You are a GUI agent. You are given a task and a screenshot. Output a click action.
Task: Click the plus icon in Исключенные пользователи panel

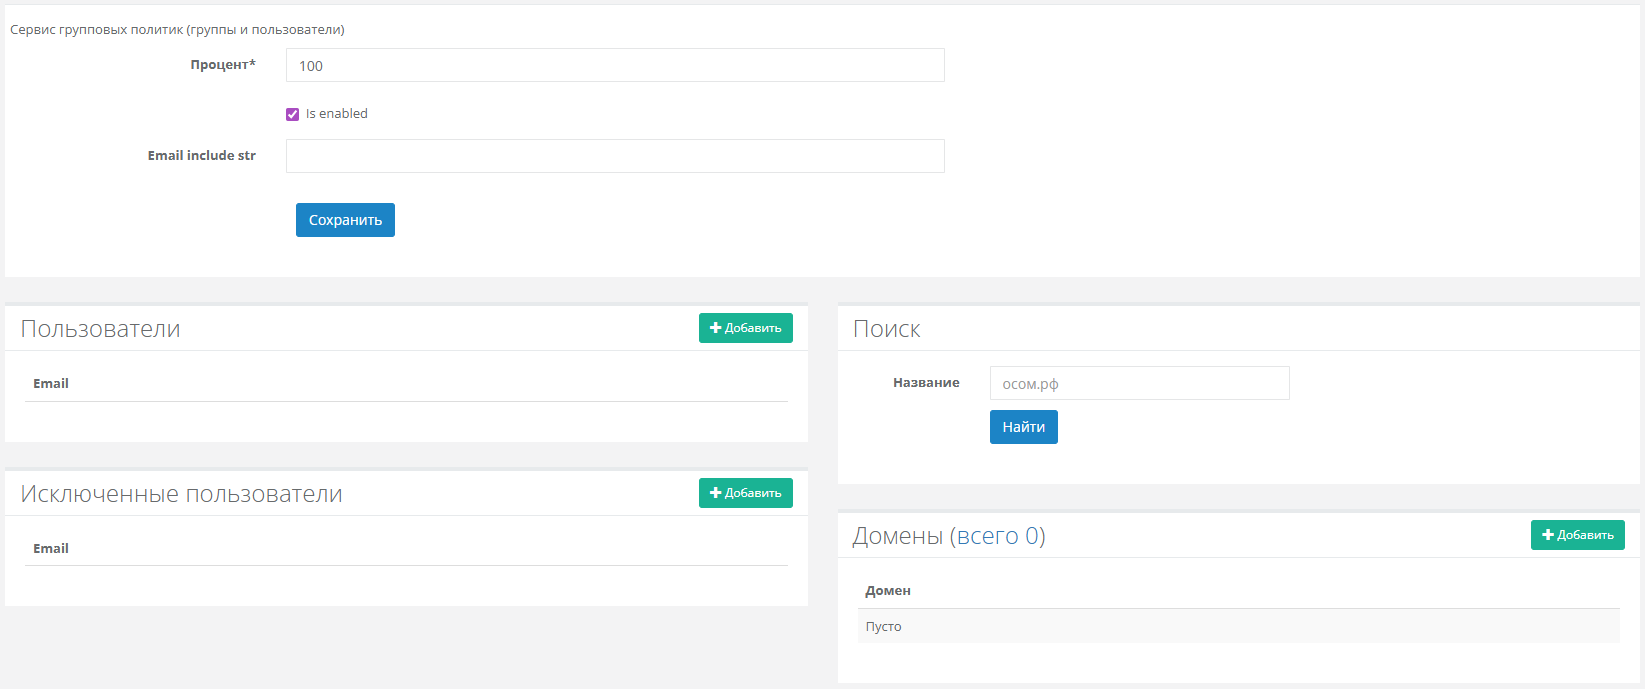[x=715, y=493]
